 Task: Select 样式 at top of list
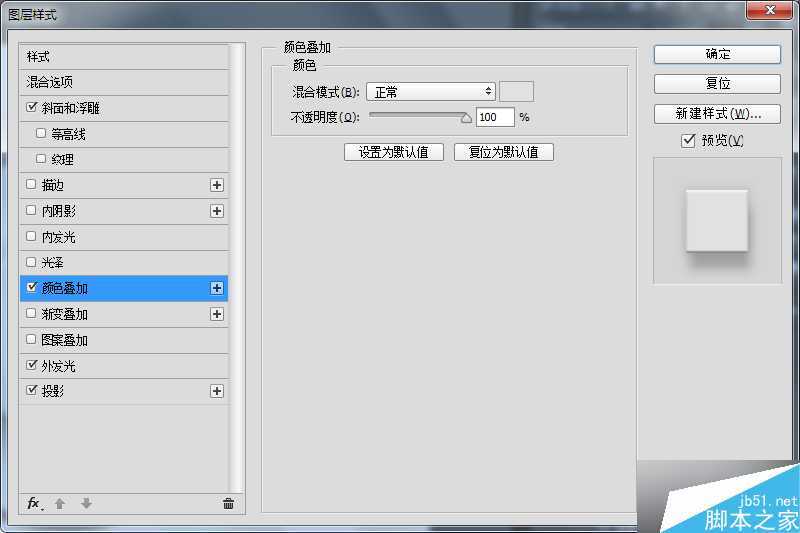[x=38, y=56]
